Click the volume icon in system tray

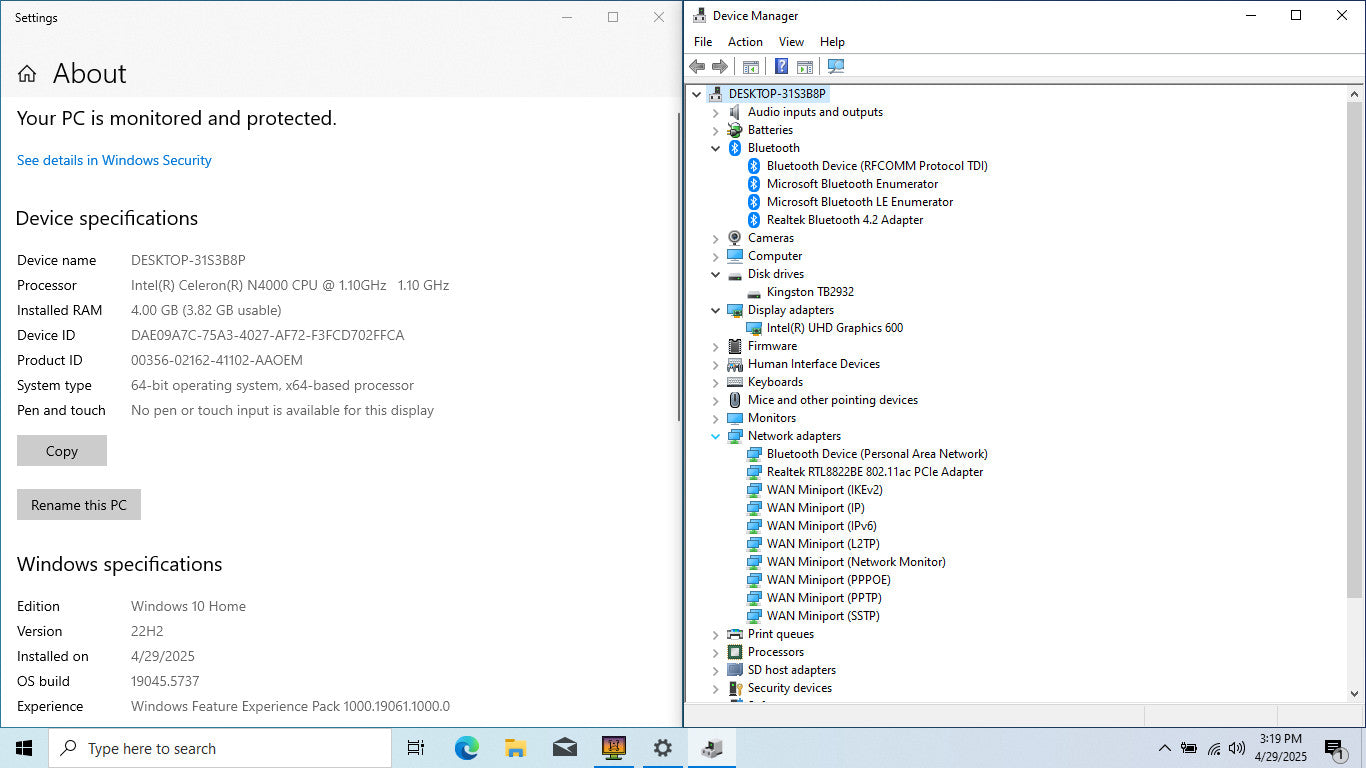point(1237,748)
